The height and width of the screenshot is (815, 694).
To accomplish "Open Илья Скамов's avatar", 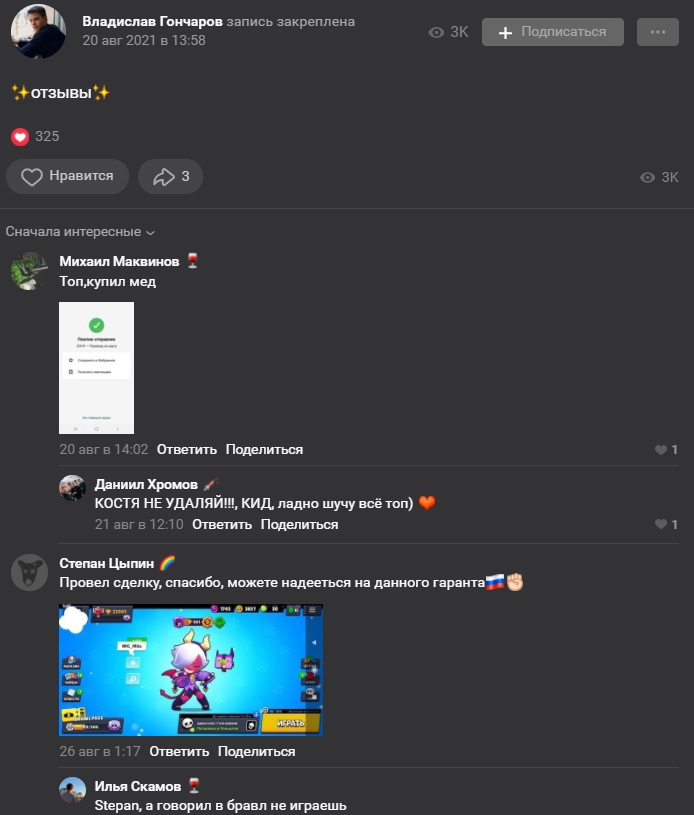I will [x=72, y=790].
